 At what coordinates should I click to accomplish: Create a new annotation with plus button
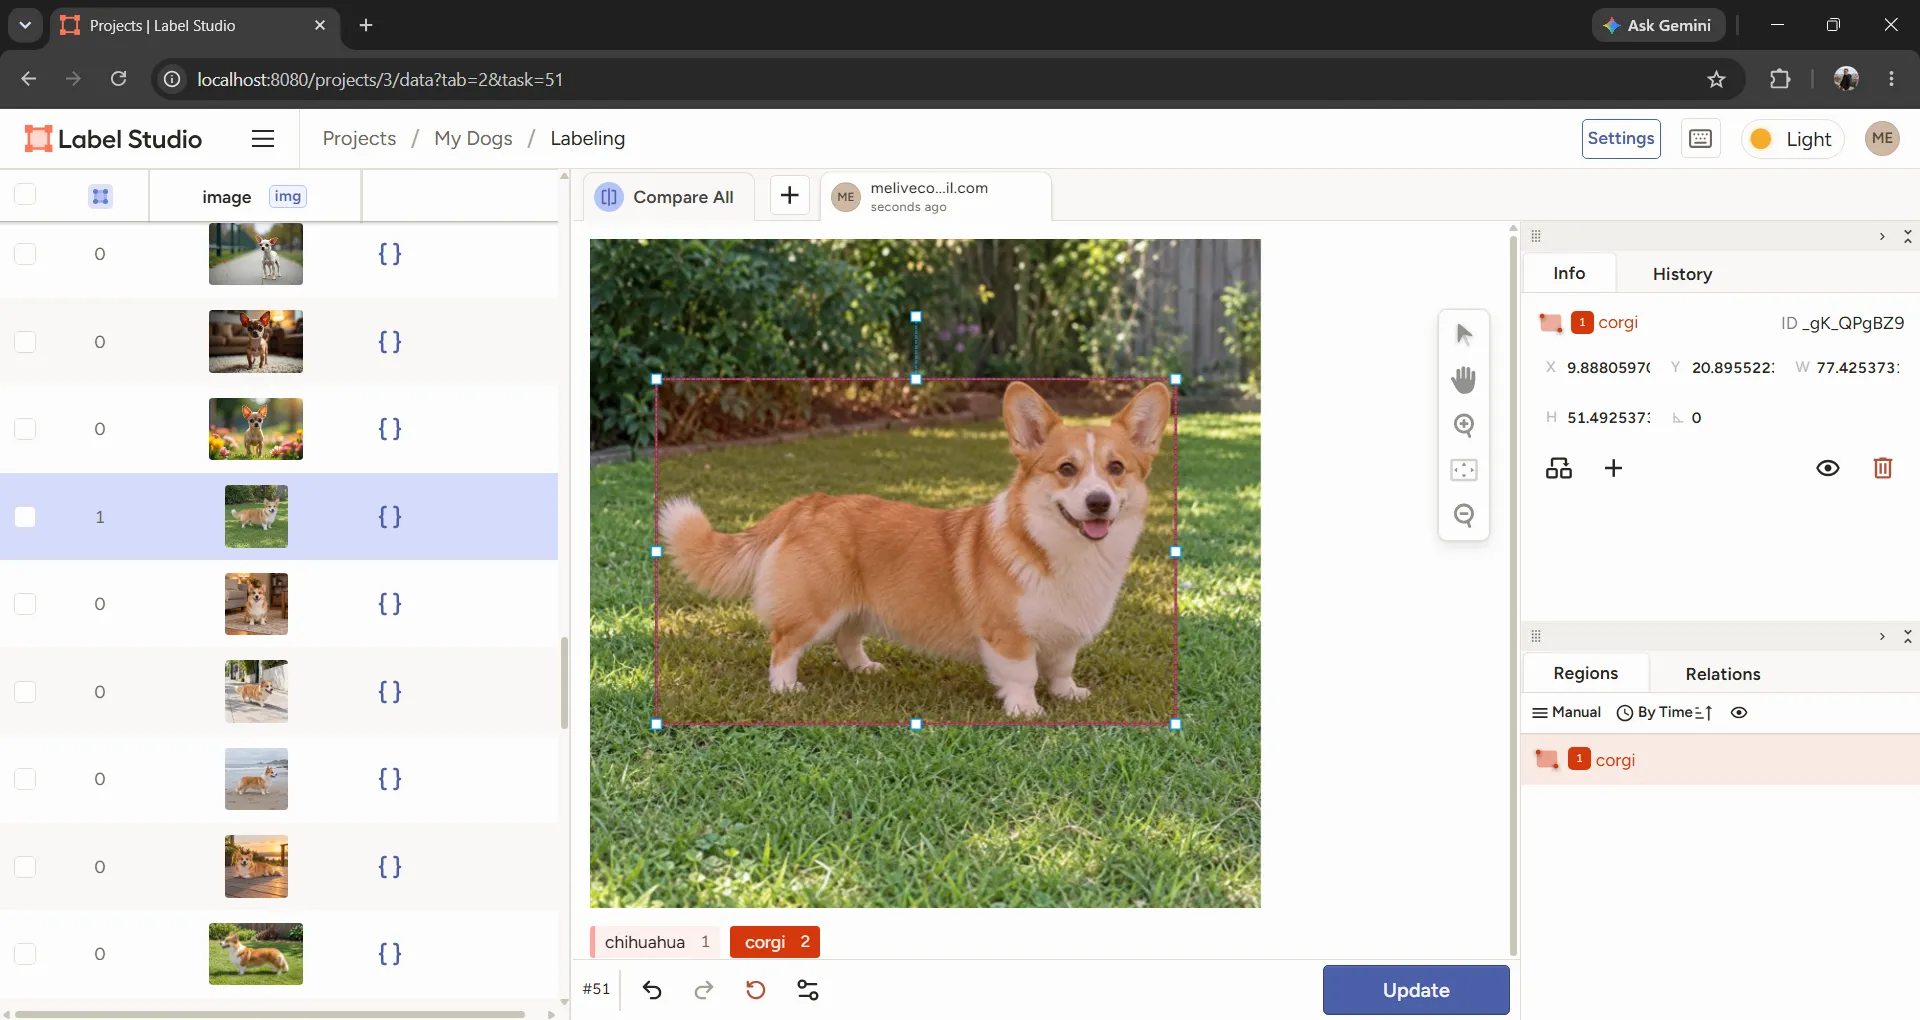tap(789, 195)
